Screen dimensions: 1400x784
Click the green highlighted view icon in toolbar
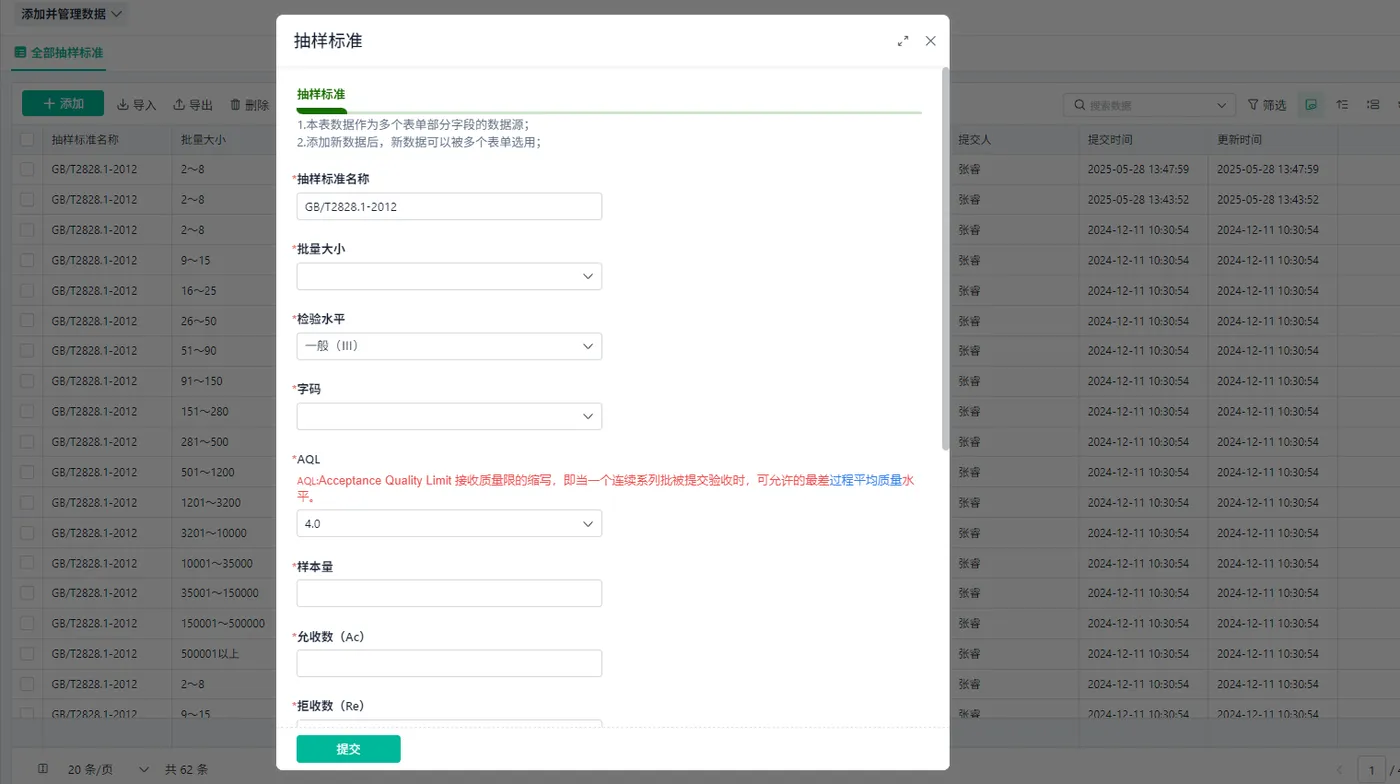click(1311, 105)
